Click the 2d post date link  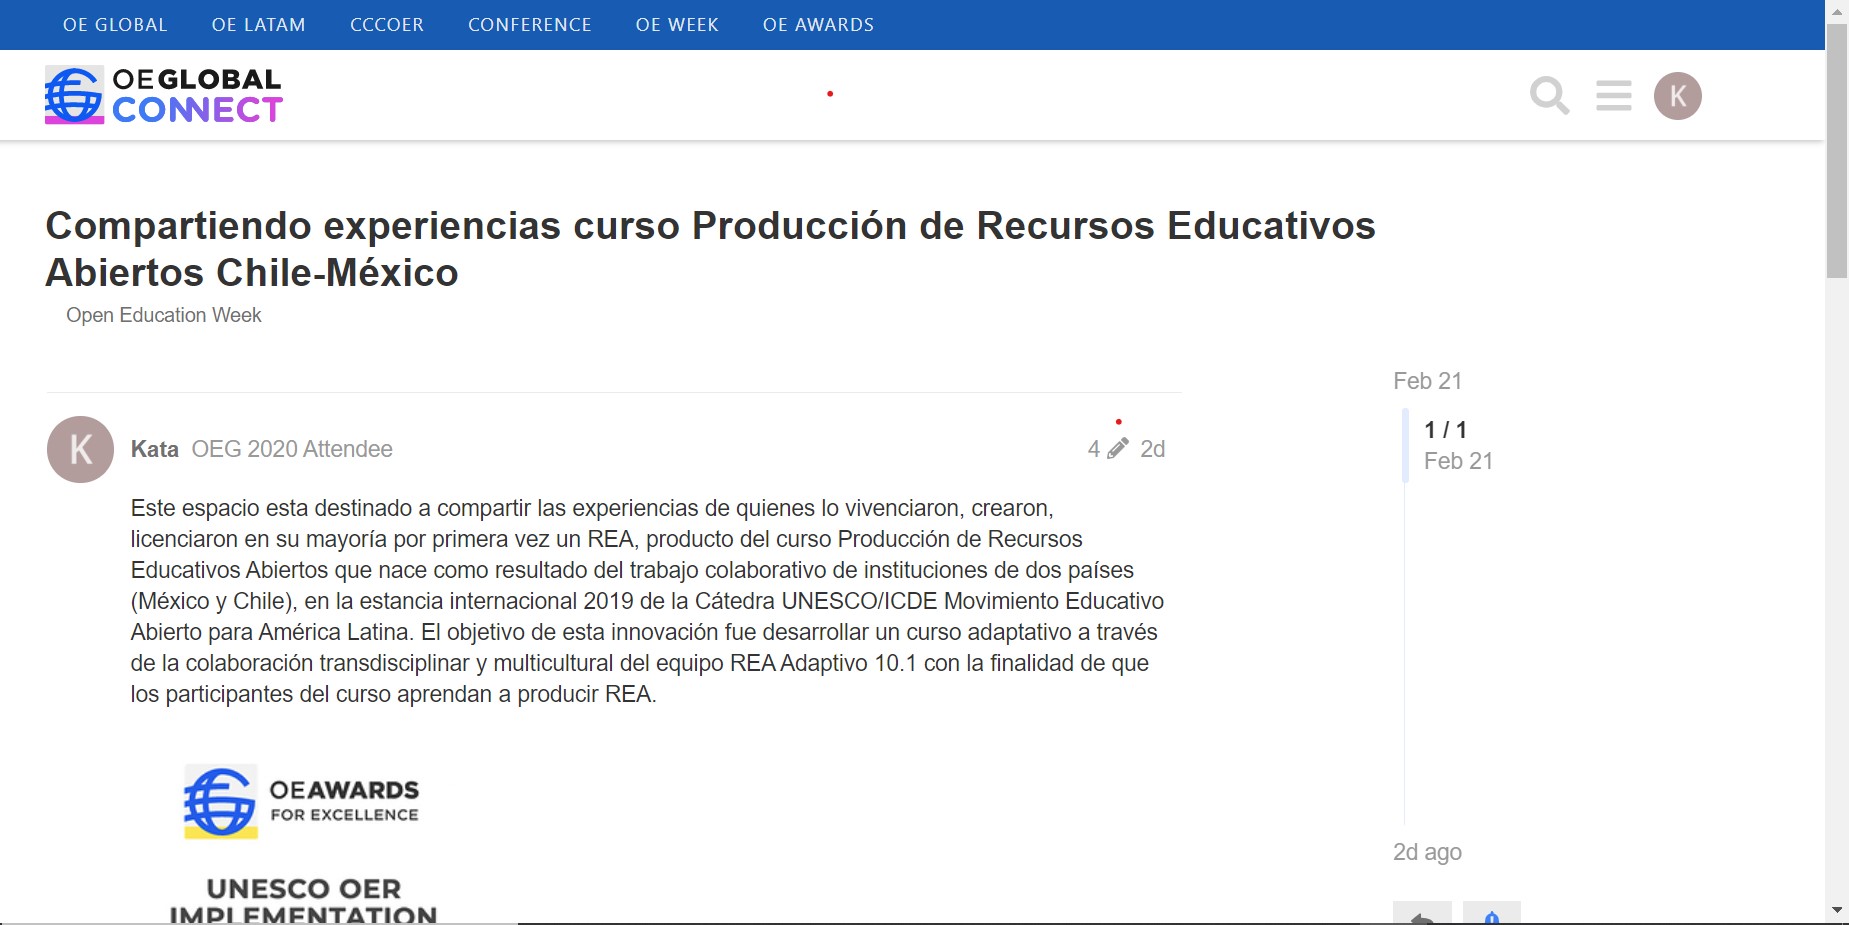pos(1152,449)
